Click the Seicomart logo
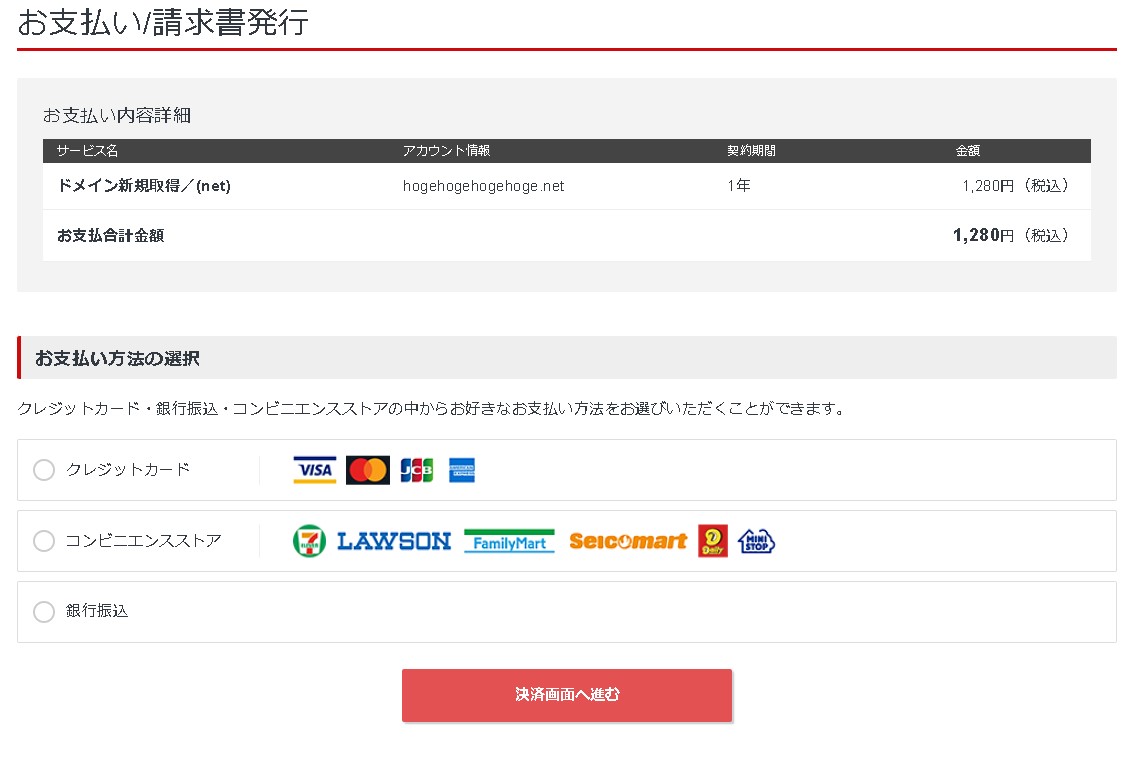 click(628, 541)
